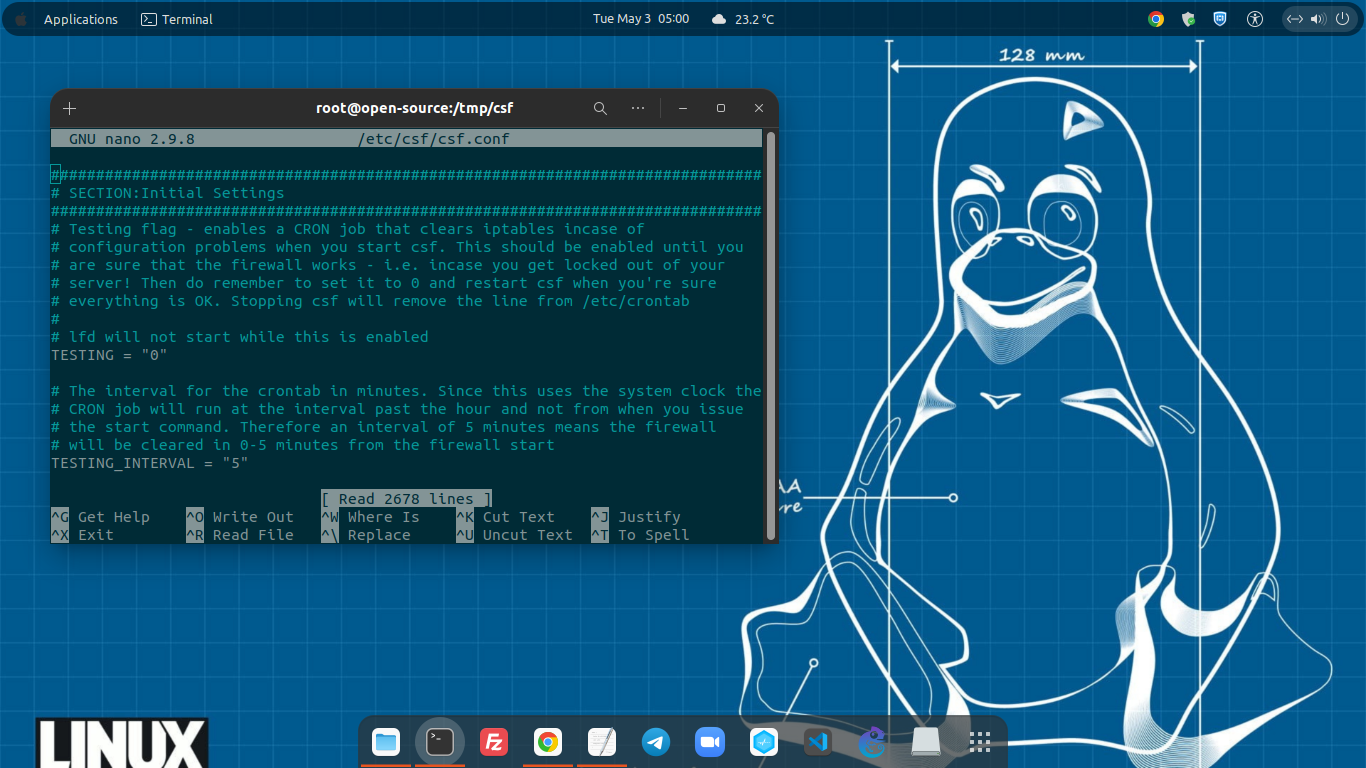Open the clock showing Tue May 3 05:00
1366x768 pixels.
tap(641, 19)
